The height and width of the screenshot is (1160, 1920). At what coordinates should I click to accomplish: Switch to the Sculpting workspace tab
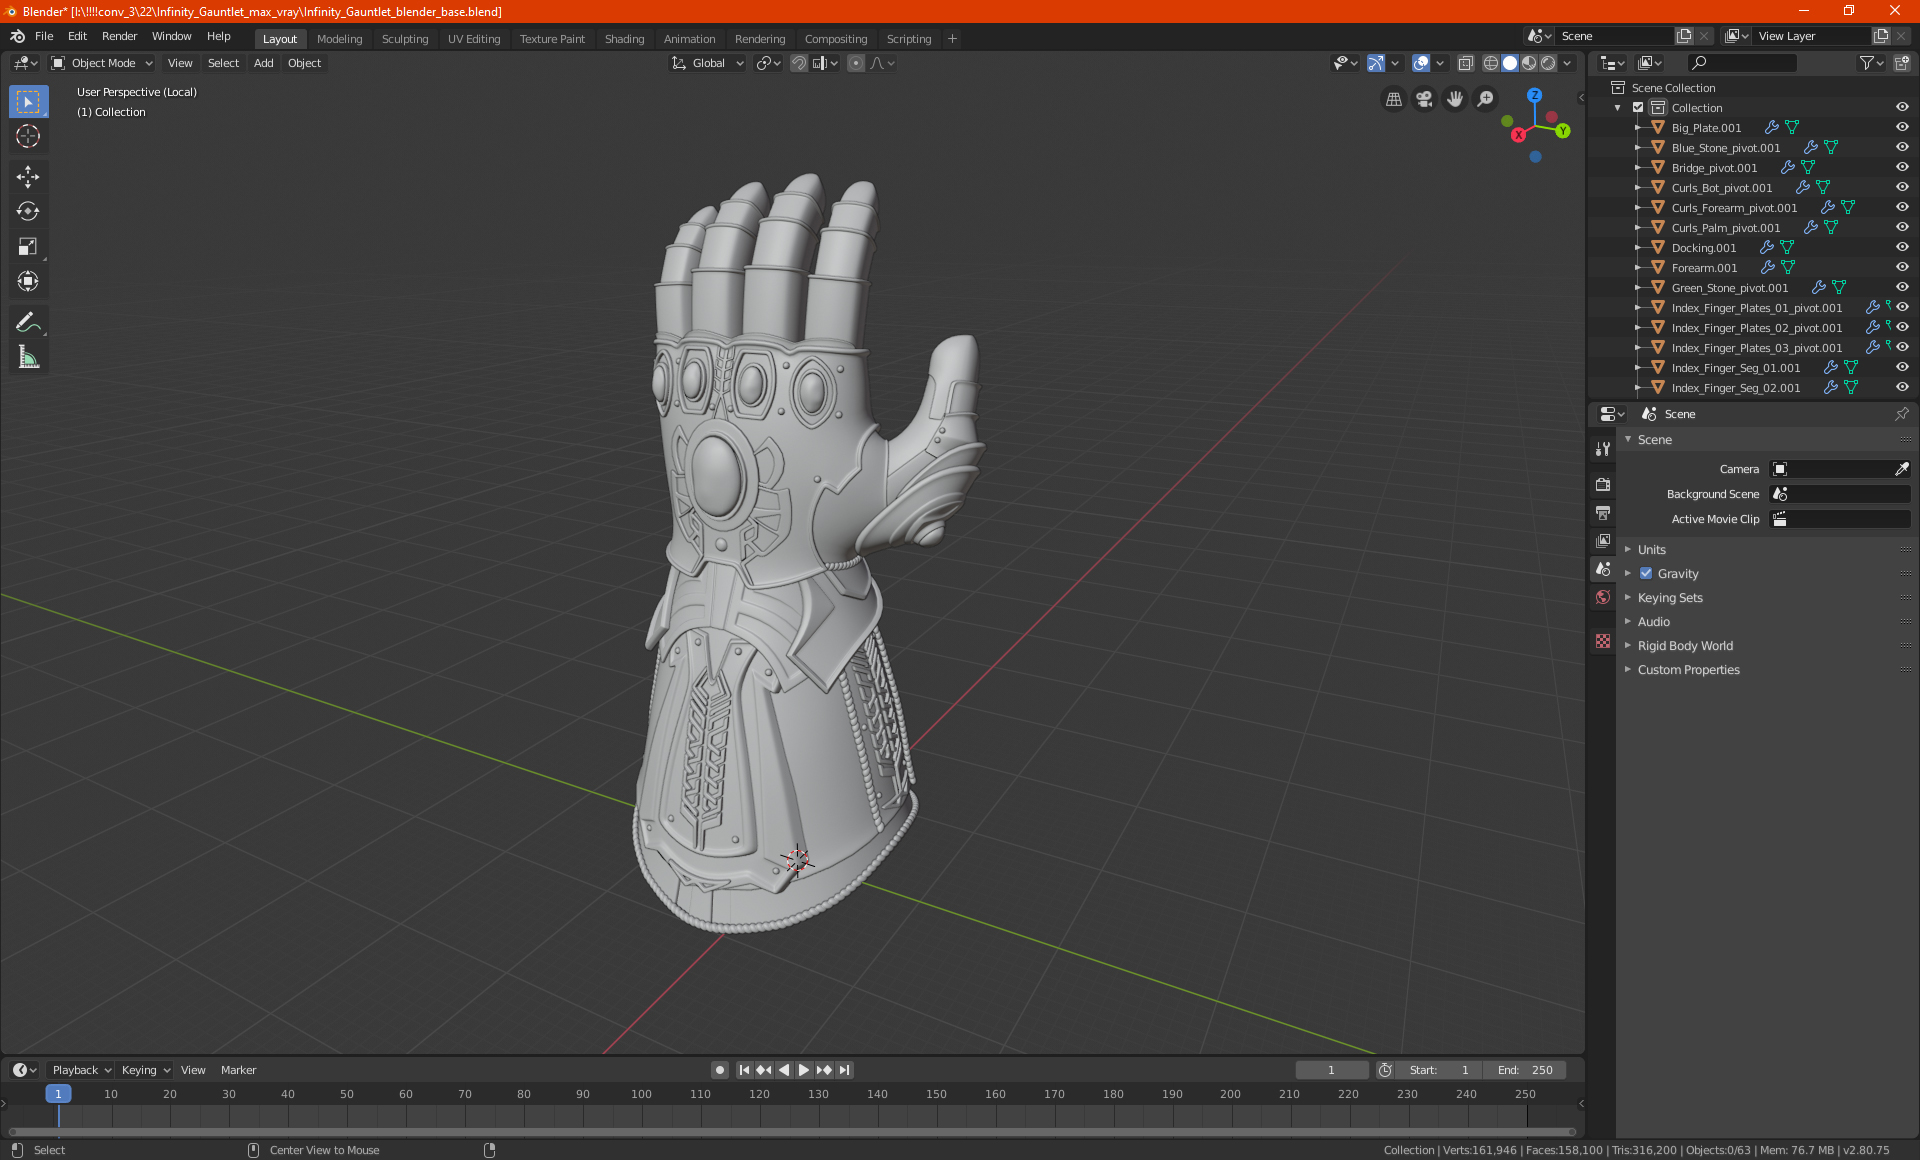point(405,39)
